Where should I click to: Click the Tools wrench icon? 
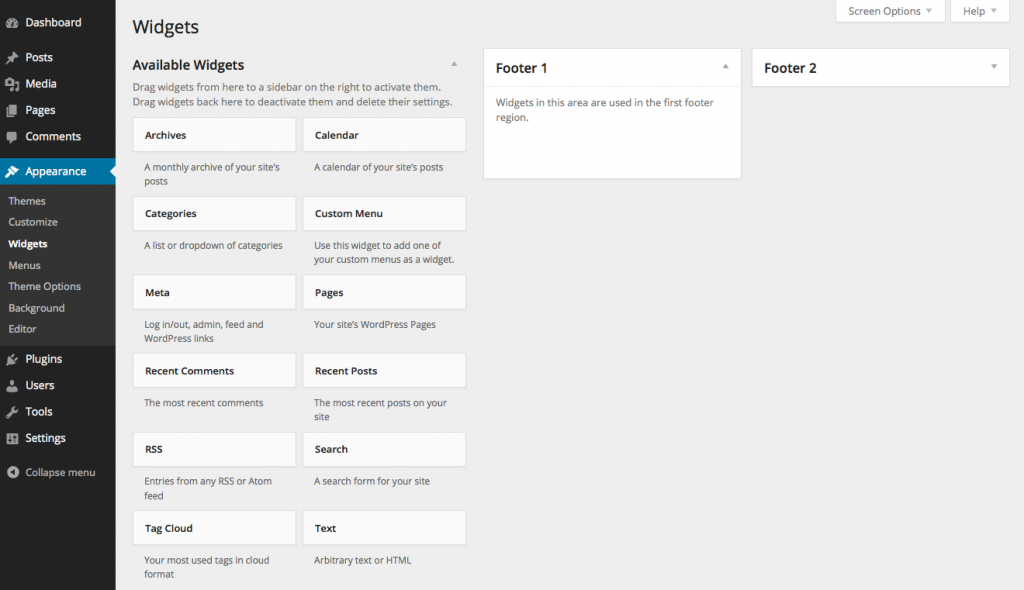[x=12, y=412]
